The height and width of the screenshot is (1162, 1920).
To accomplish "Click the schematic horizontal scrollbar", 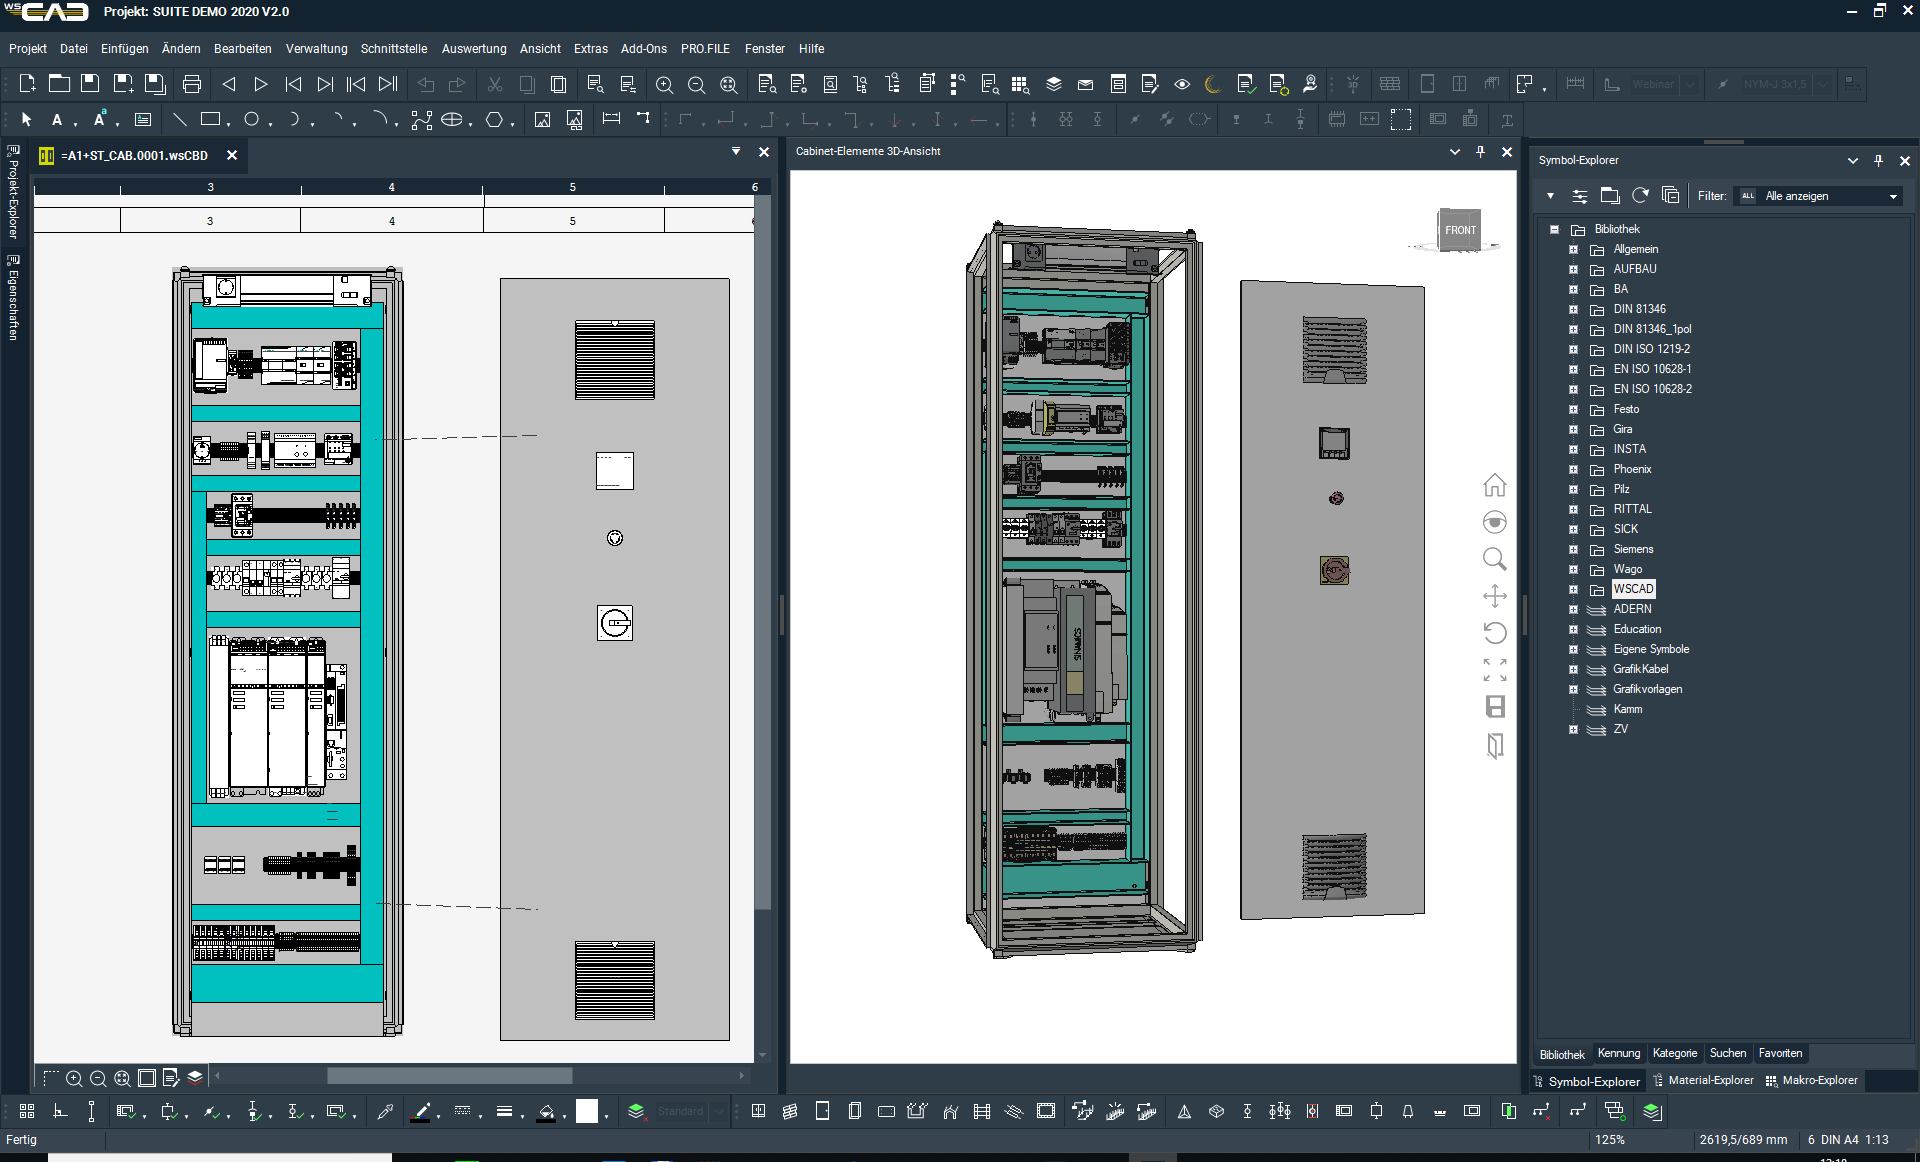I will click(x=448, y=1076).
